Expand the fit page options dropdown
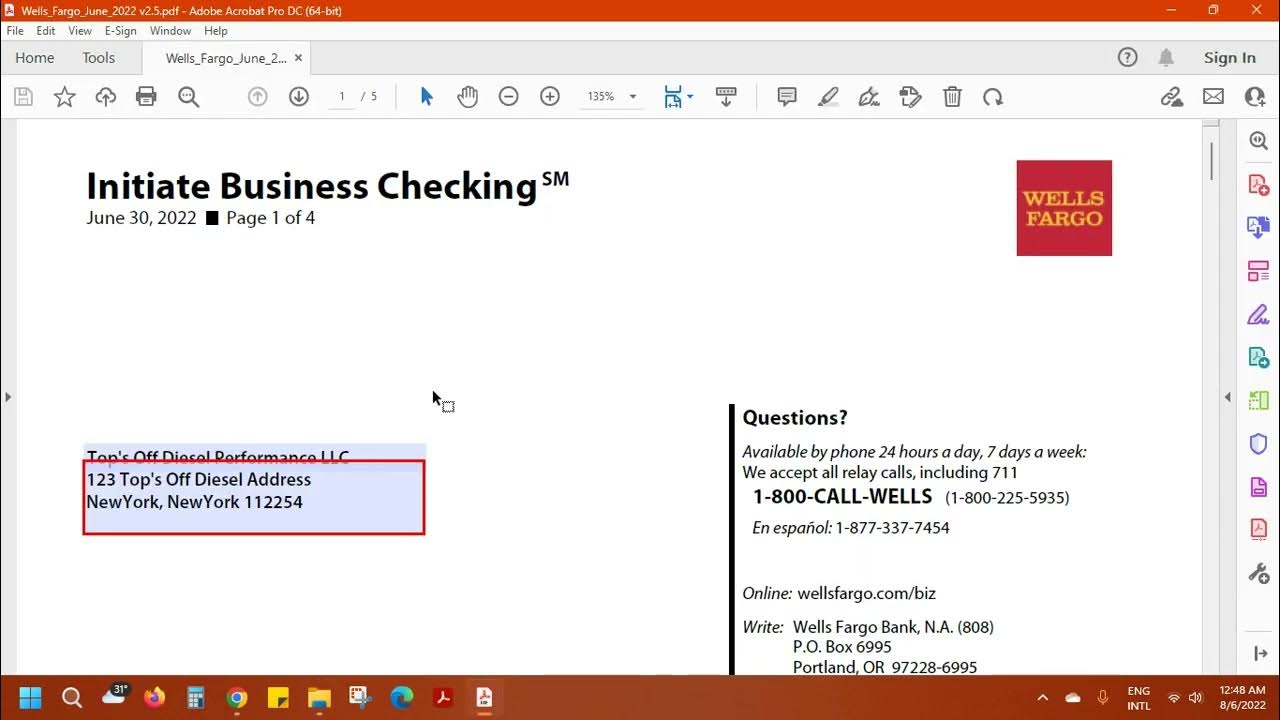 click(x=690, y=97)
